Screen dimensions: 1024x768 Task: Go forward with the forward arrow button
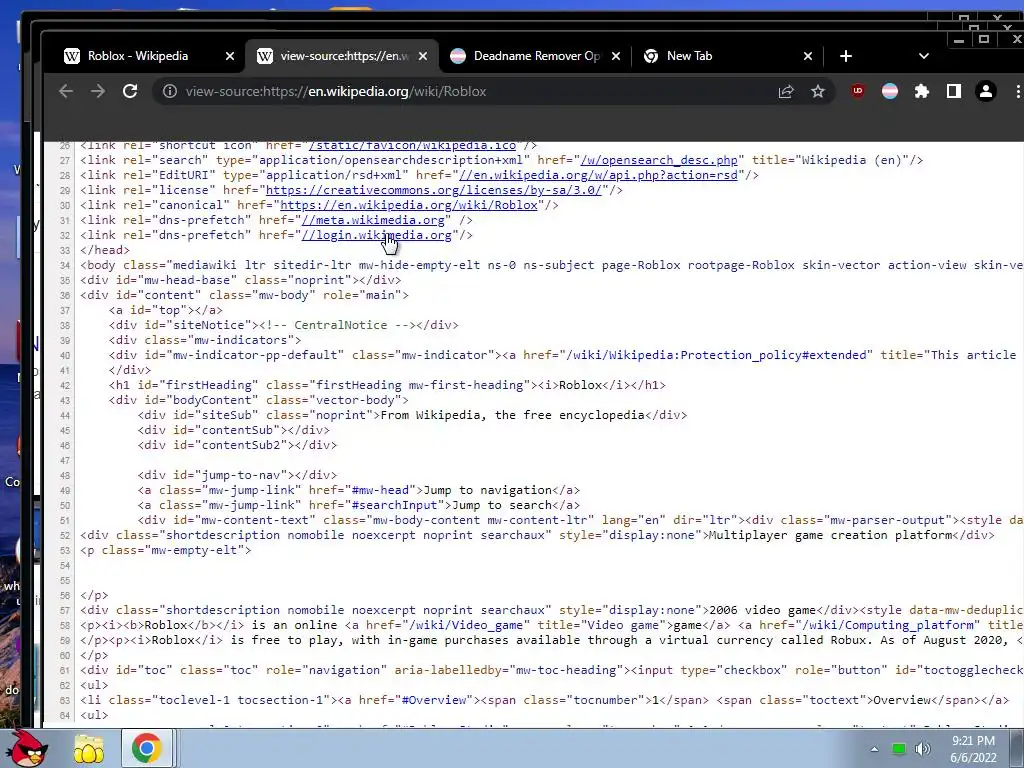[x=98, y=91]
